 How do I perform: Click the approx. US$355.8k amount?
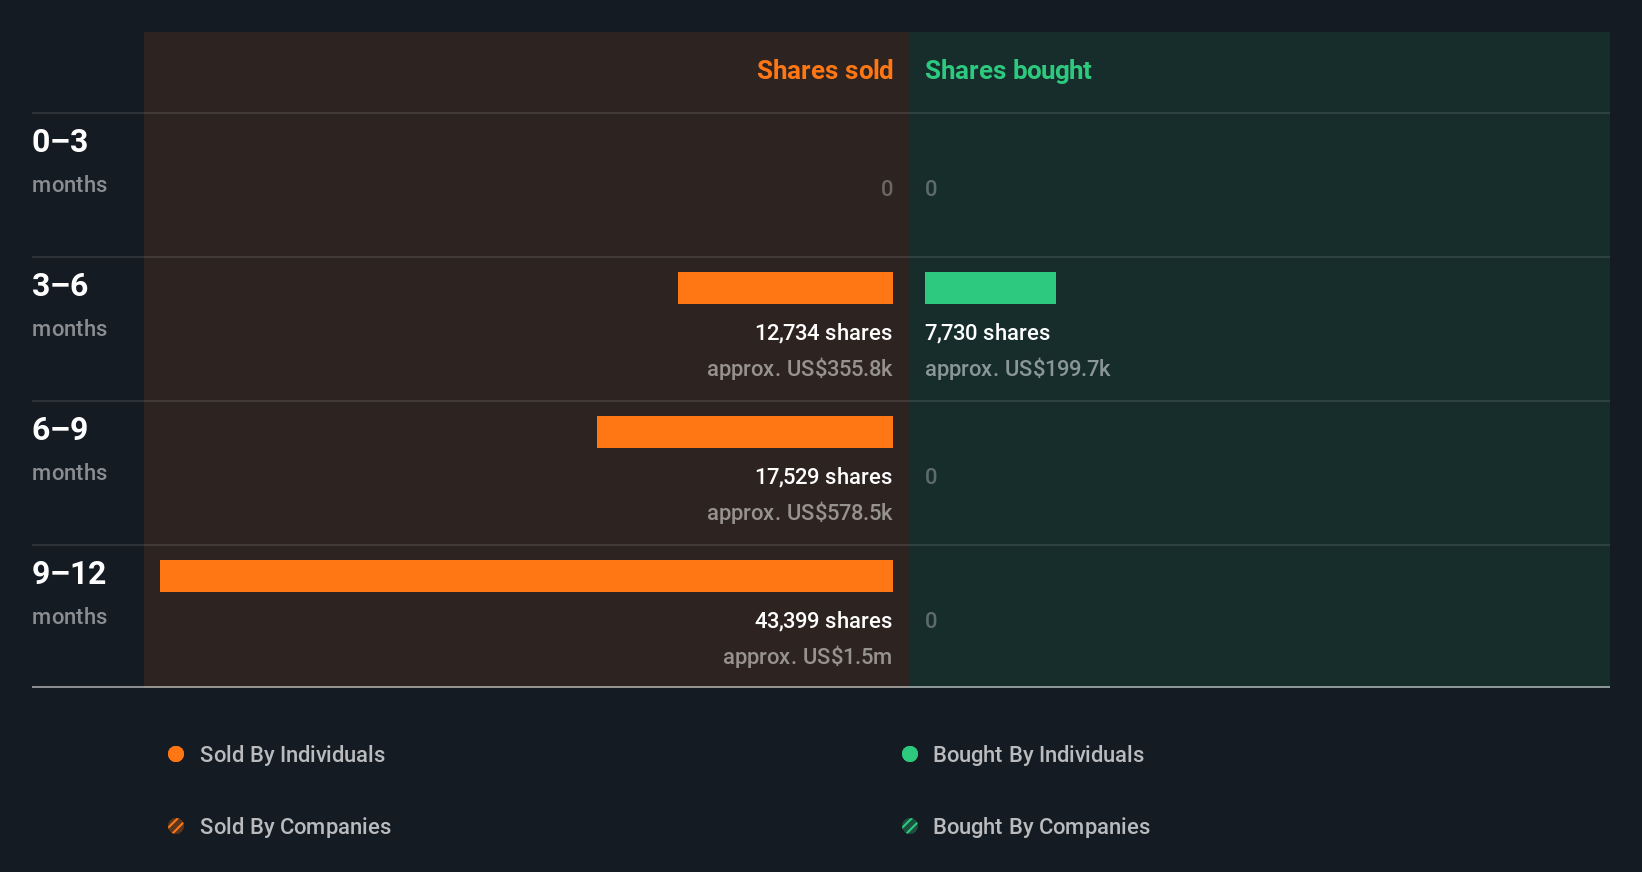[x=799, y=369]
